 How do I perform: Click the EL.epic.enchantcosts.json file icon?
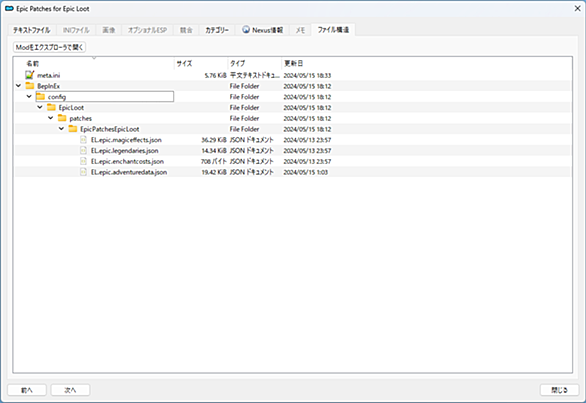click(84, 161)
